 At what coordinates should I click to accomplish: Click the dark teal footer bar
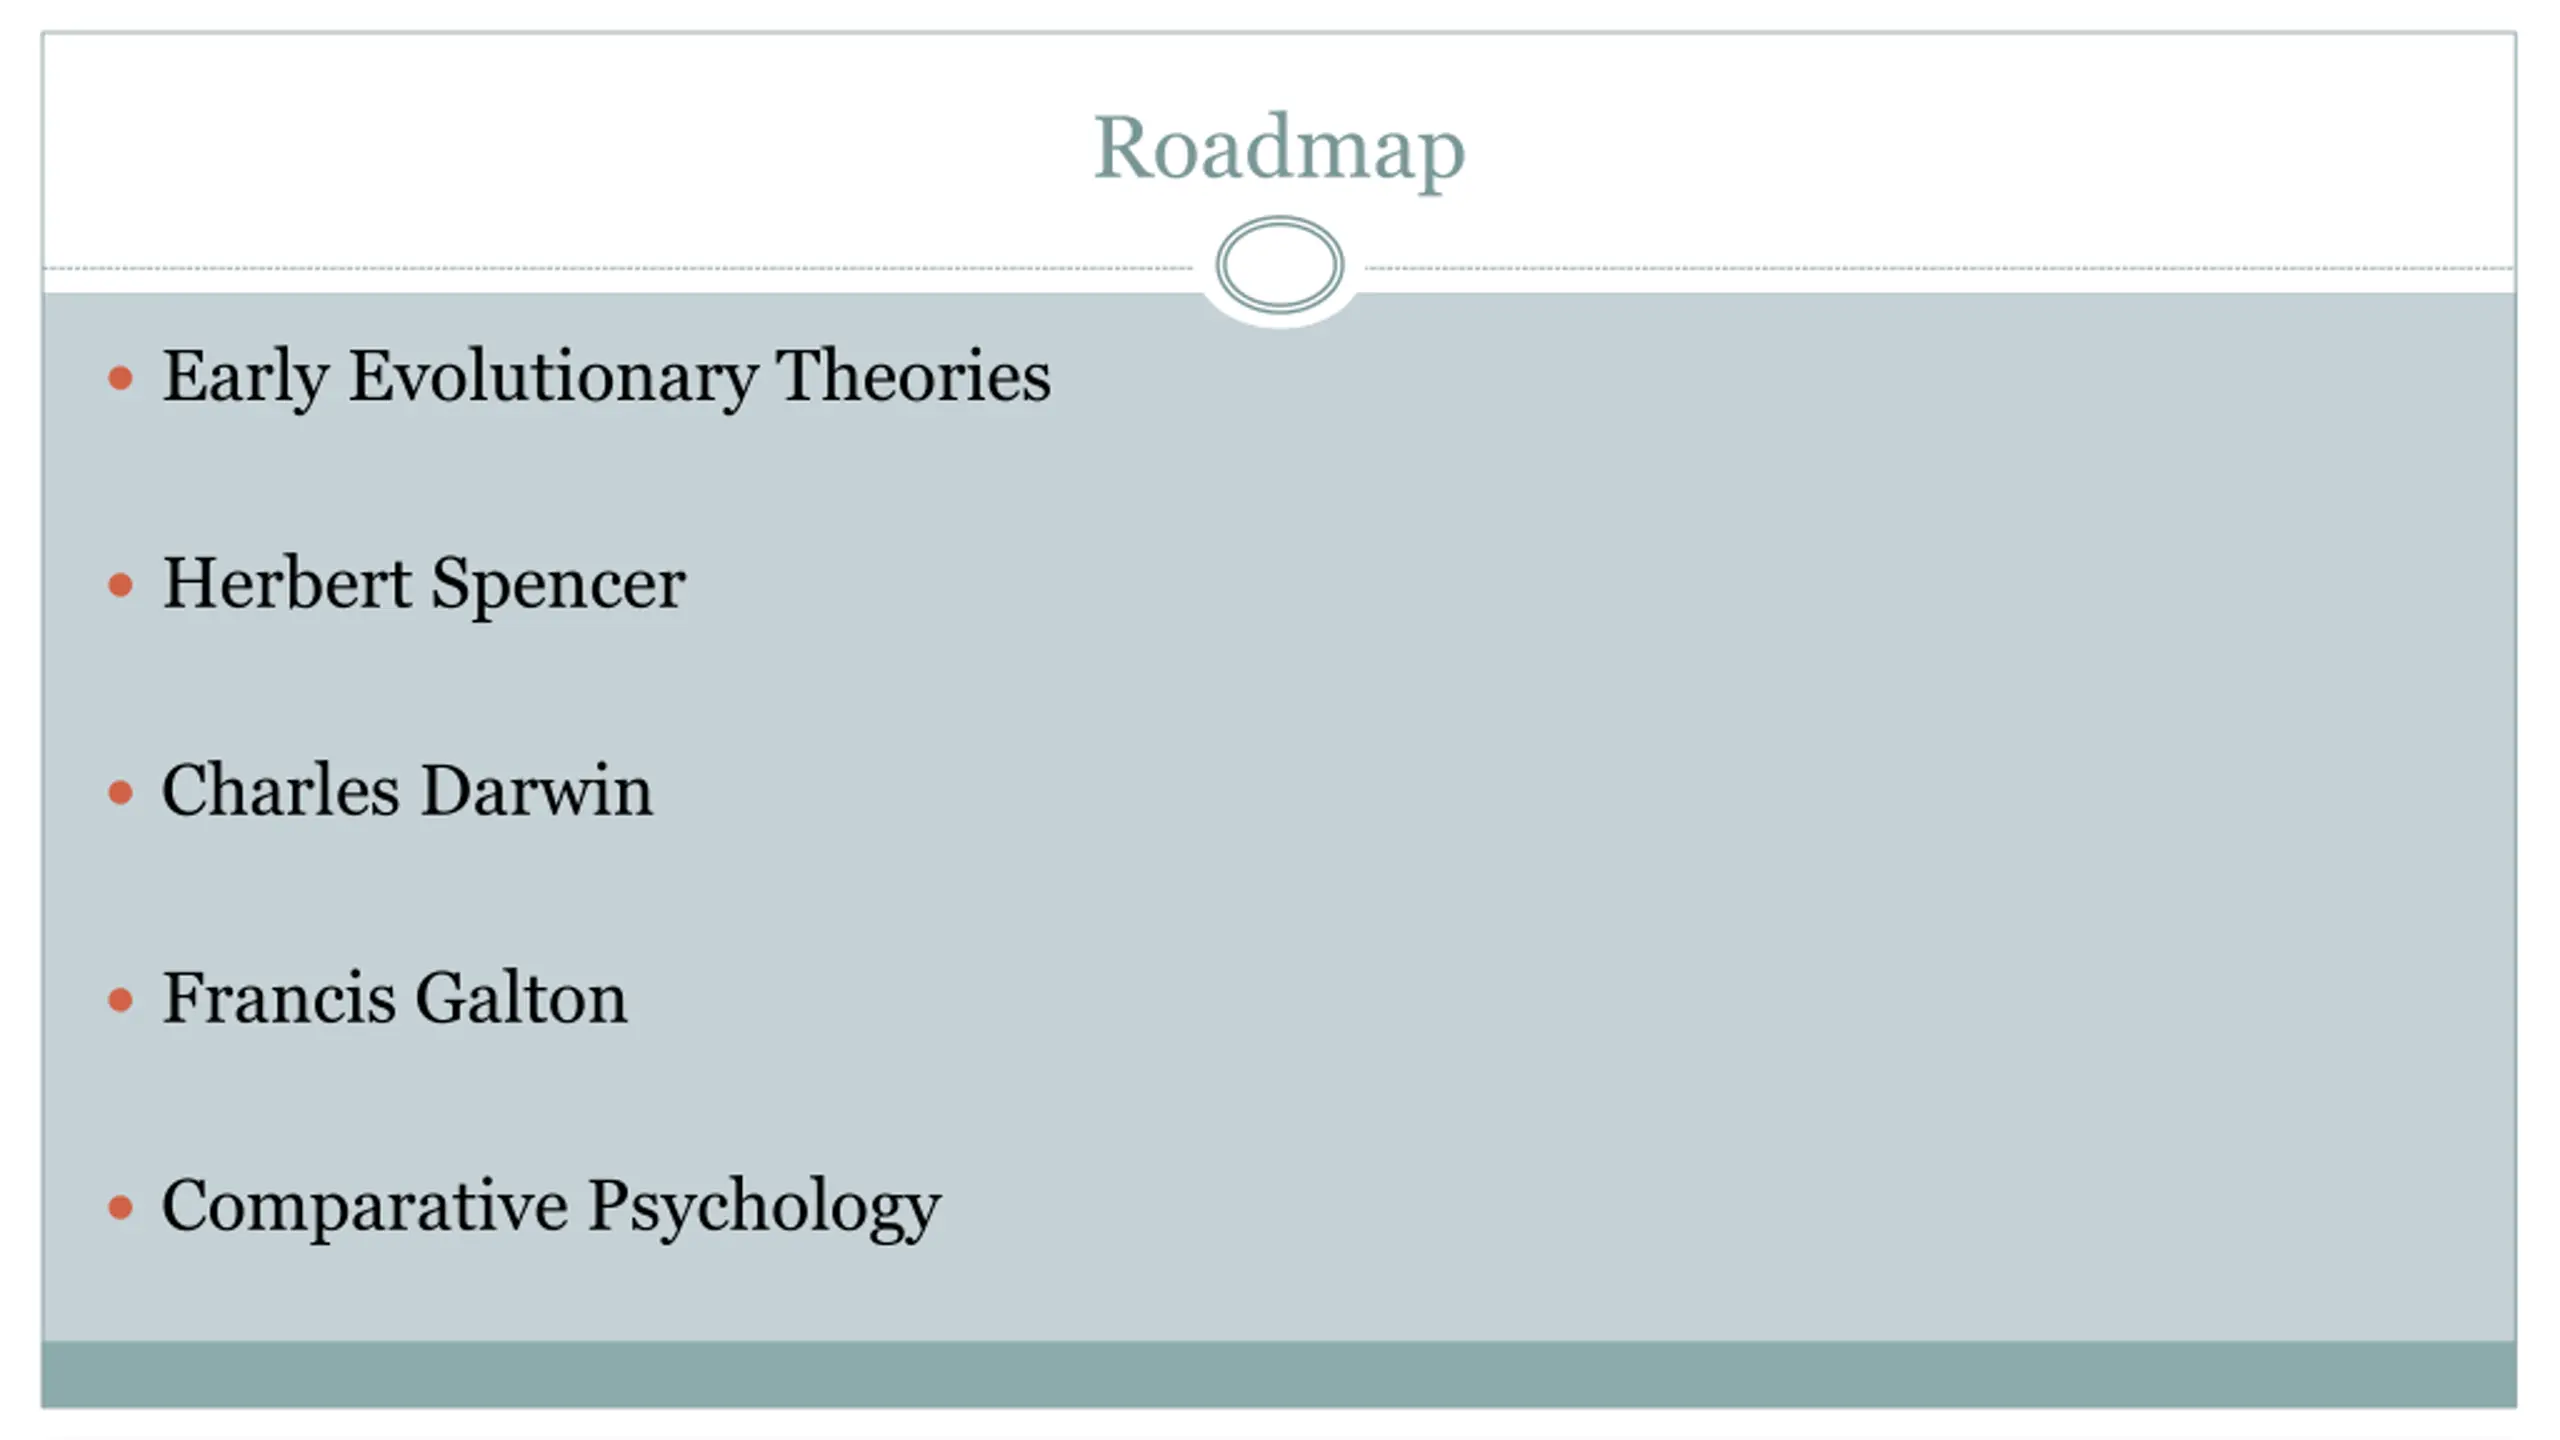(1279, 1375)
